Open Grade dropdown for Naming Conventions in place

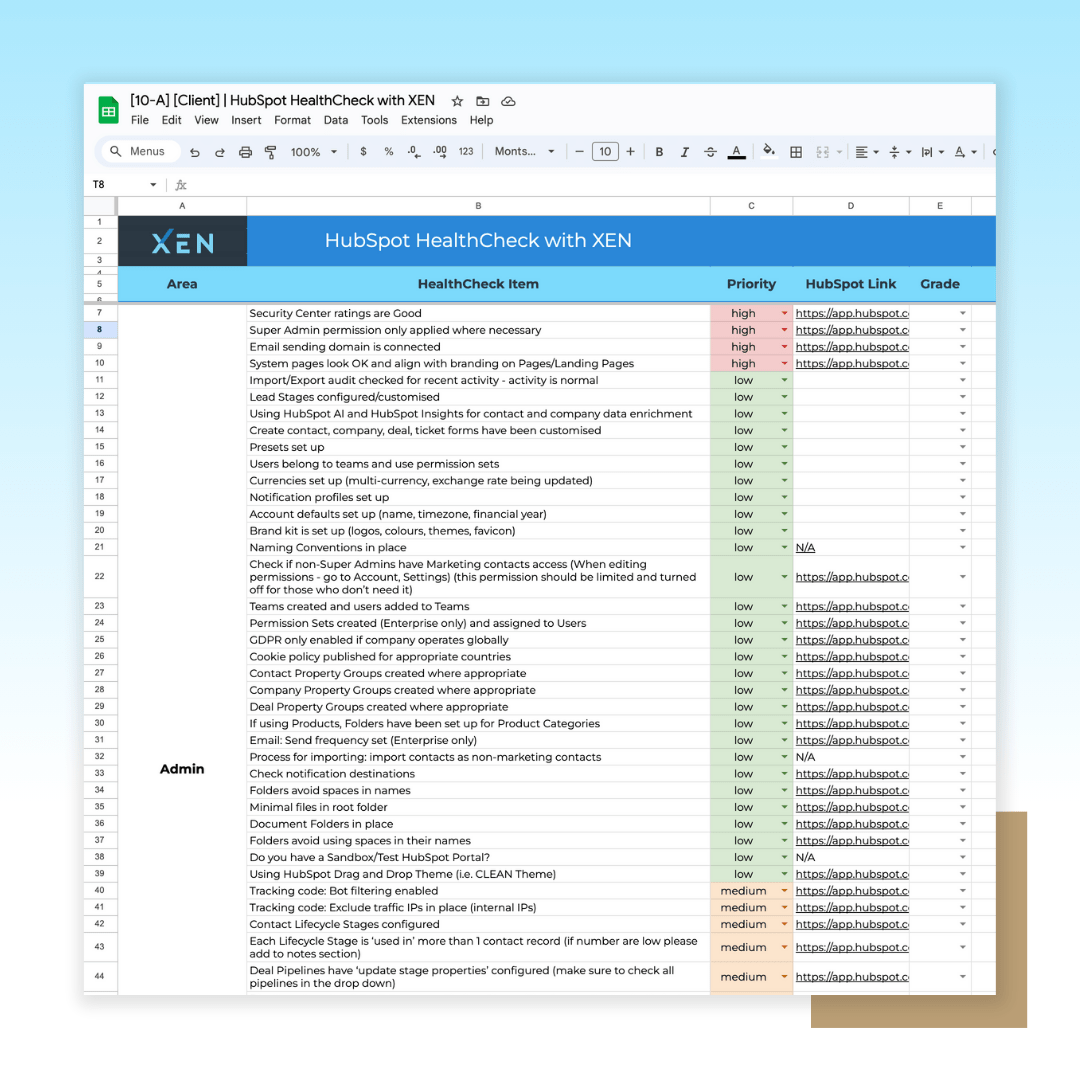(x=962, y=548)
